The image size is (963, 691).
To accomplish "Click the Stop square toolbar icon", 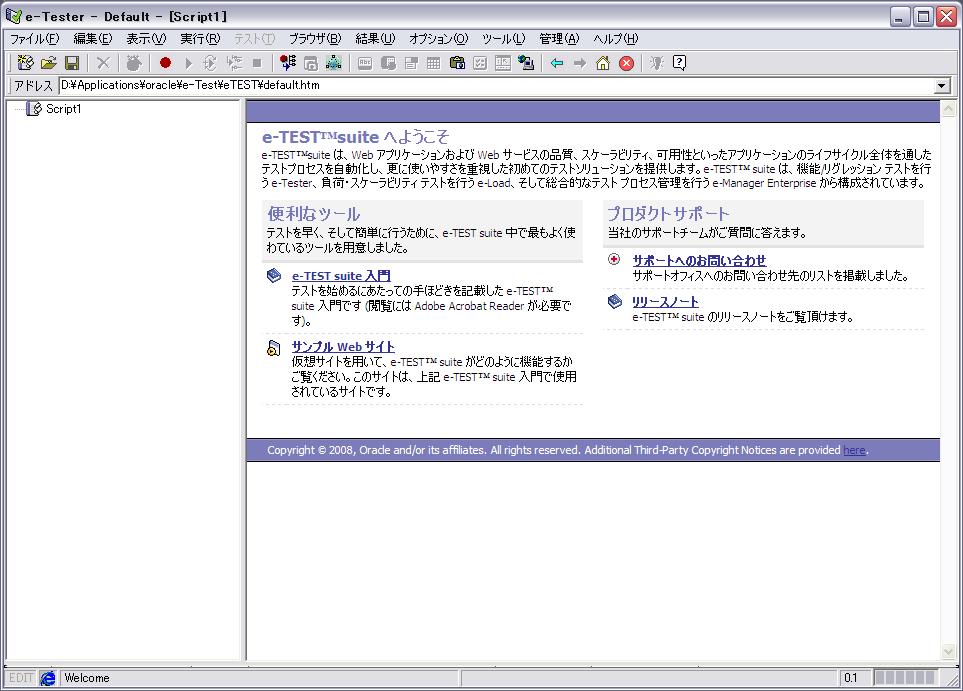I will (257, 63).
